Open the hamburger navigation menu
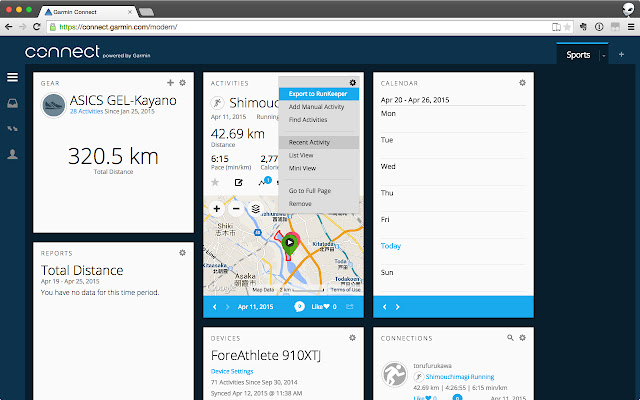The width and height of the screenshot is (640, 400). [x=12, y=77]
